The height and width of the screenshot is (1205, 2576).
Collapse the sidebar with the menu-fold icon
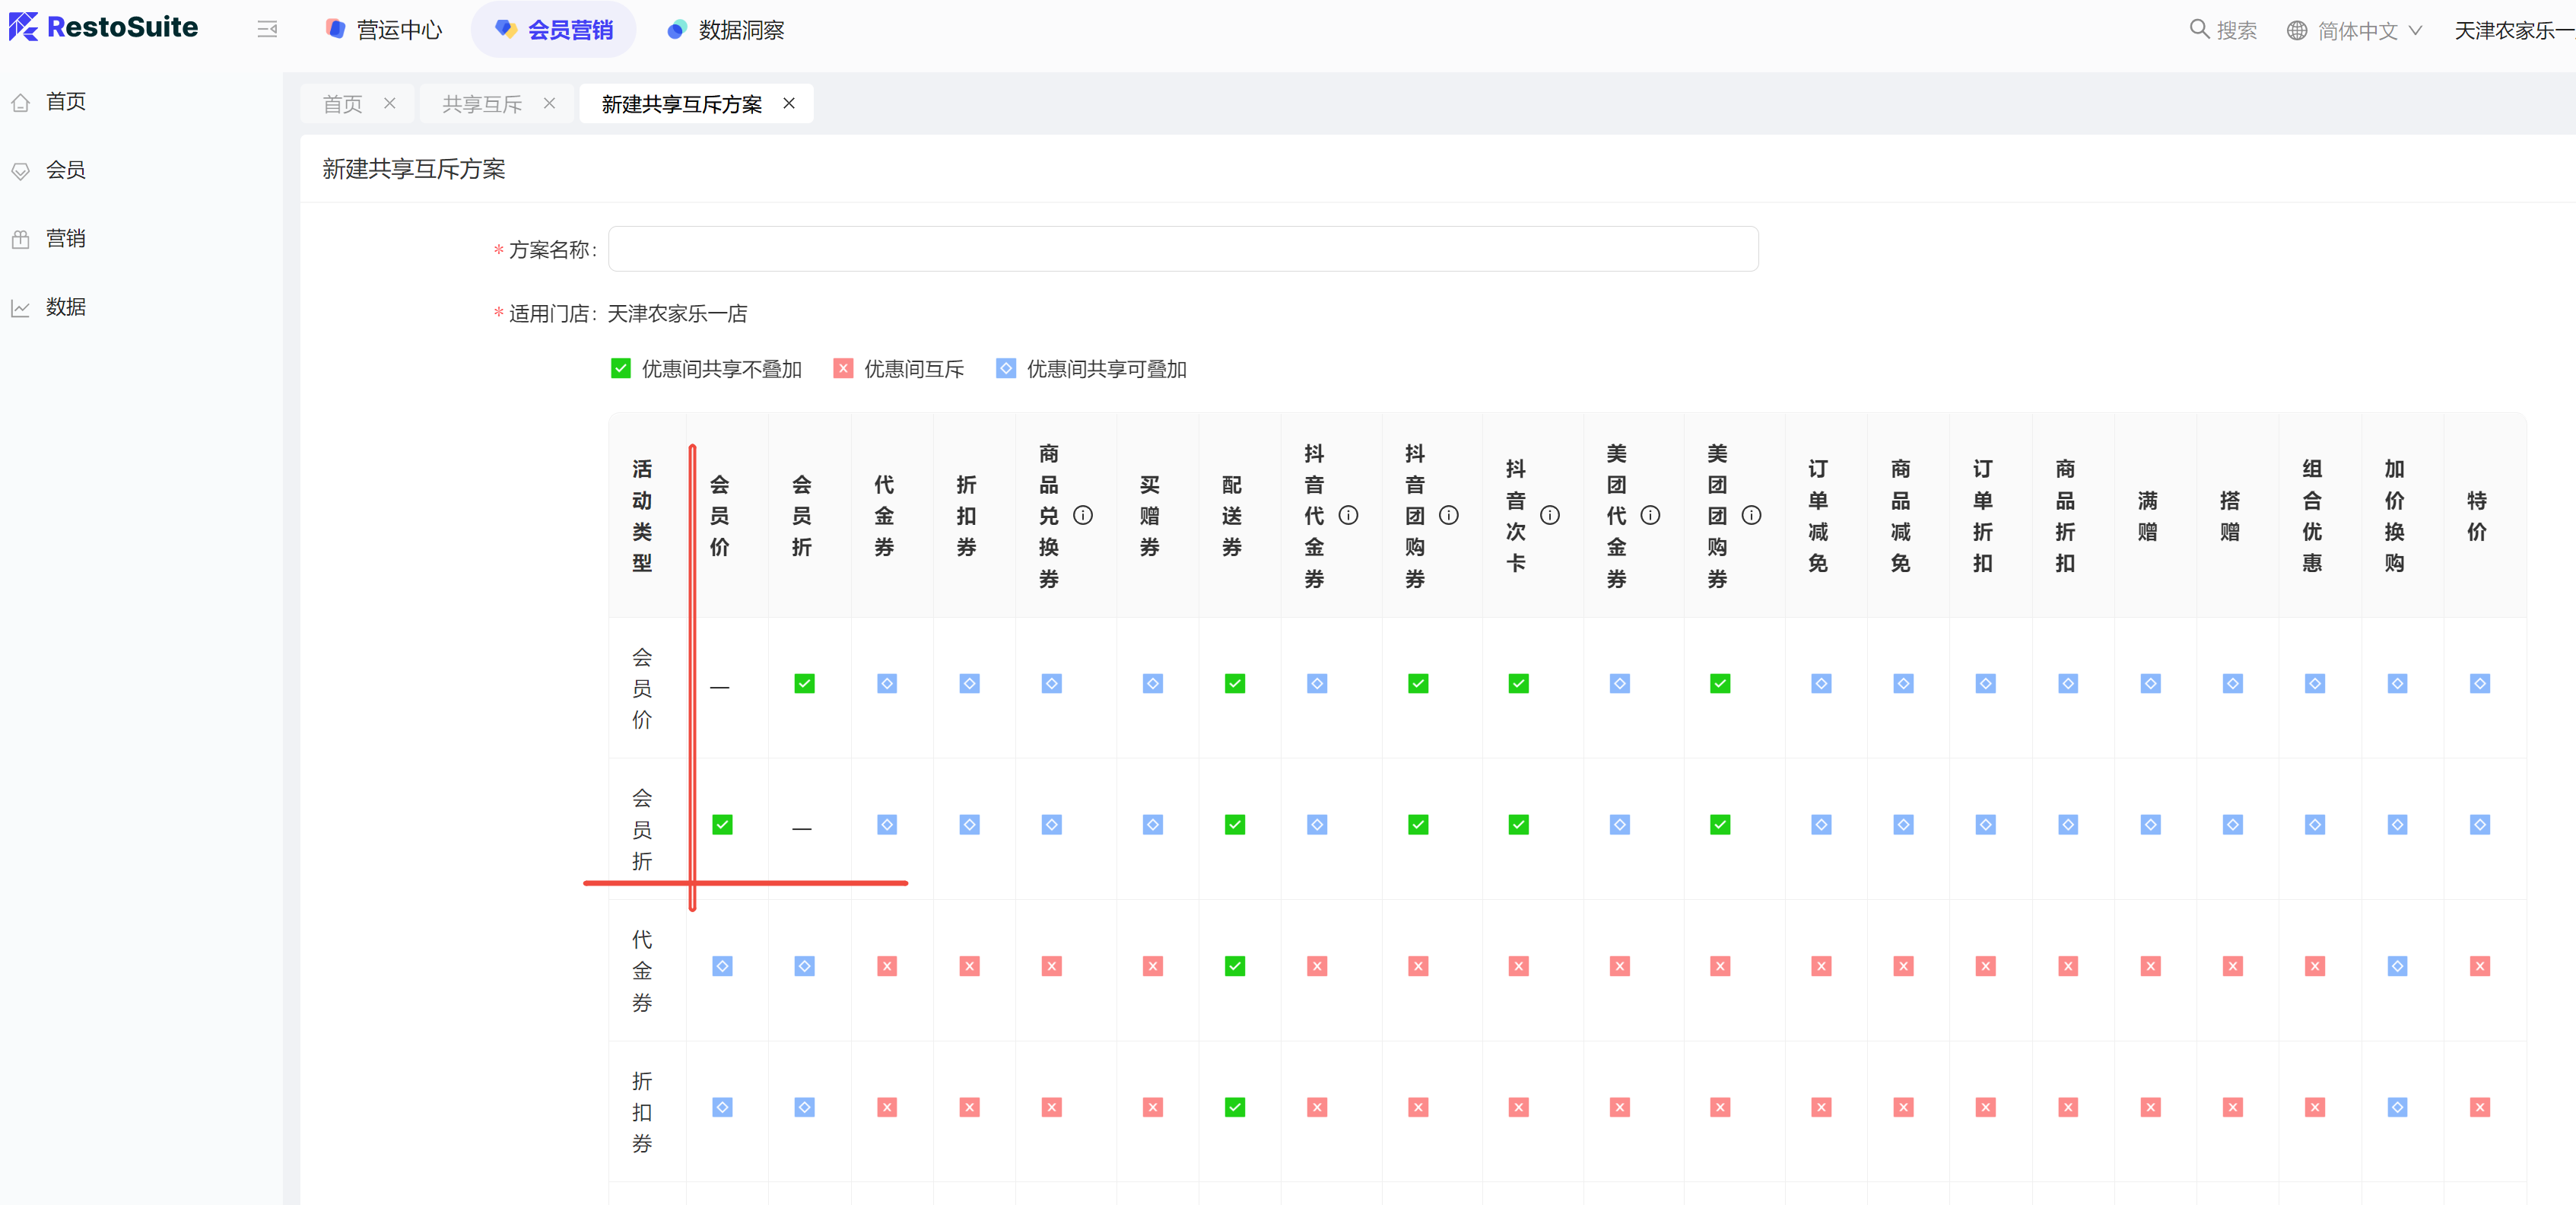pyautogui.click(x=267, y=30)
